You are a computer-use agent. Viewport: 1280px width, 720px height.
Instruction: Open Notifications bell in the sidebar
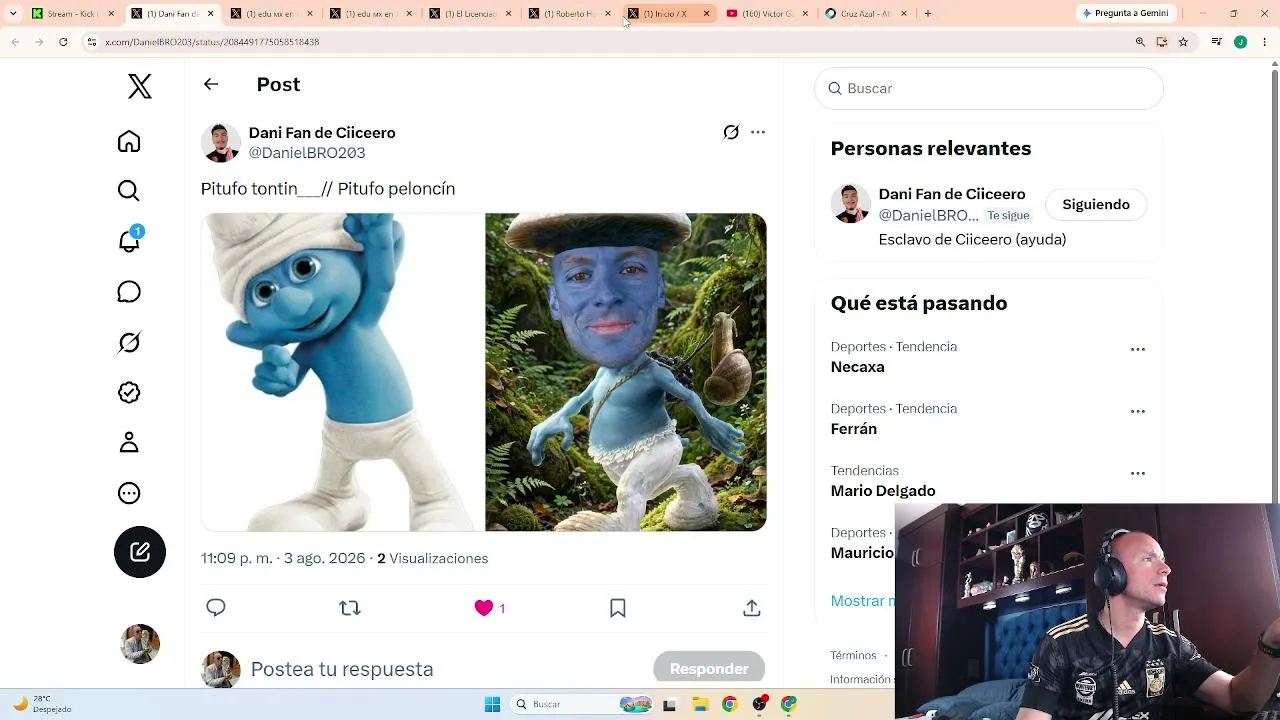tap(129, 241)
